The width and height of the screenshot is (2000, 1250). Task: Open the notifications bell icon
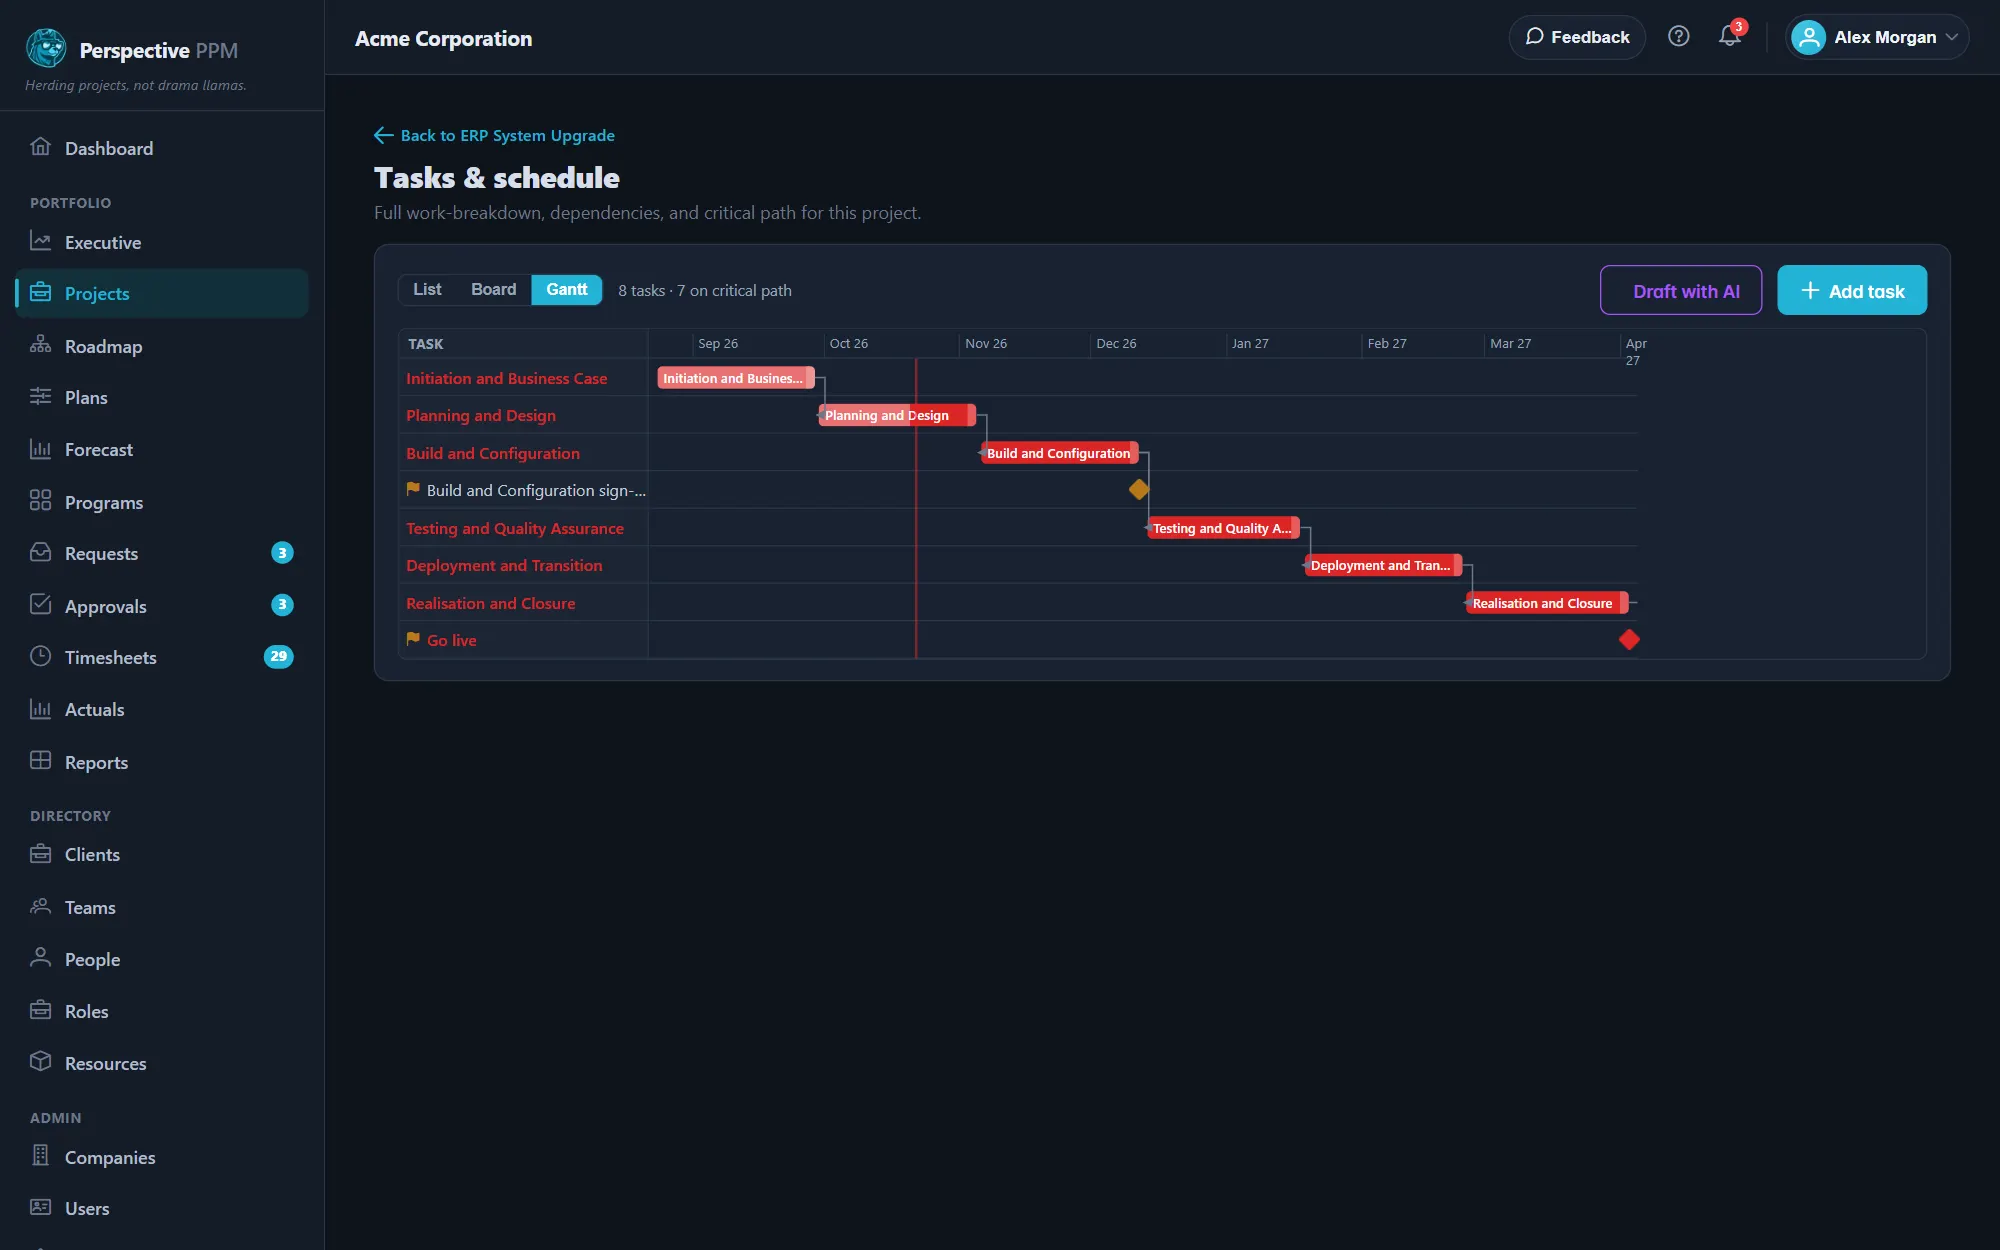coord(1729,37)
